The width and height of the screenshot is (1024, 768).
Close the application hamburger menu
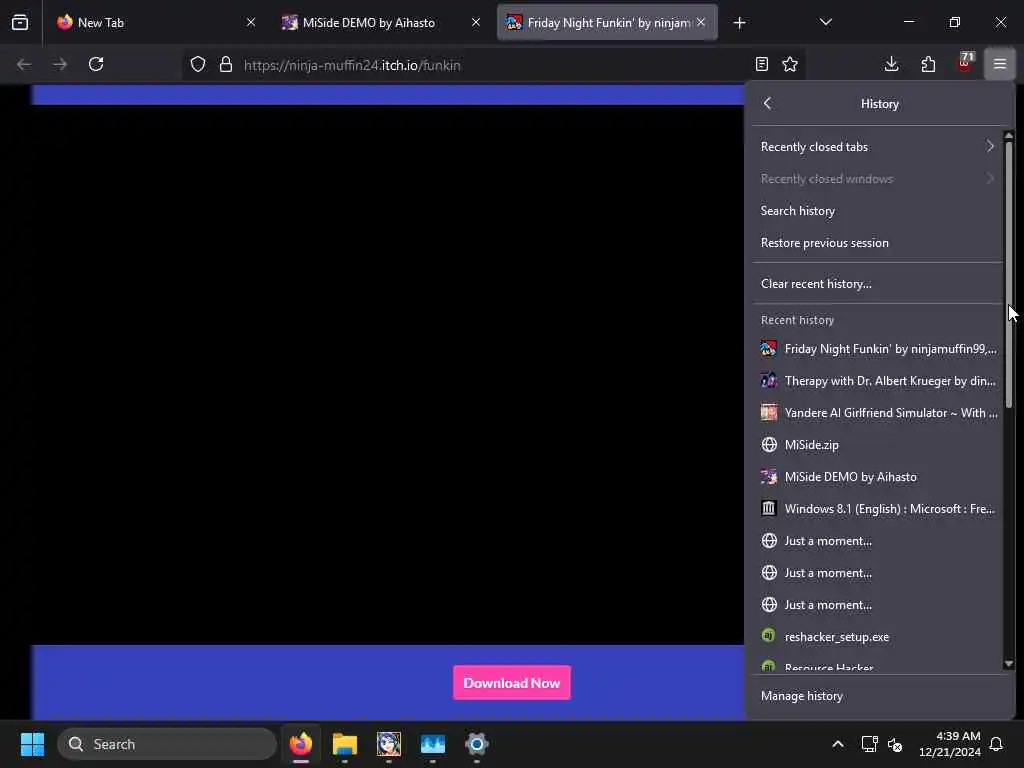pos(1000,64)
